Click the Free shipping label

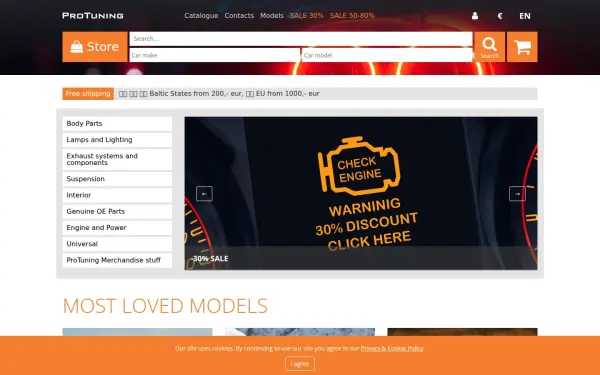pyautogui.click(x=88, y=94)
